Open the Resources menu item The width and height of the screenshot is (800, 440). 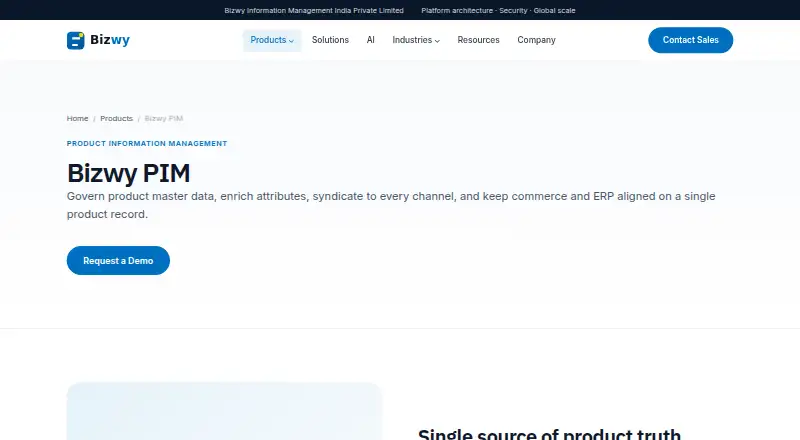[478, 40]
